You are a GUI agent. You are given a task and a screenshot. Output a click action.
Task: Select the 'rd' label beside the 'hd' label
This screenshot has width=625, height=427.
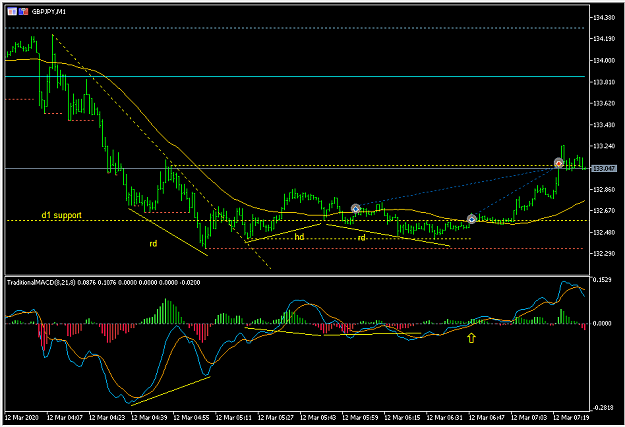(x=361, y=238)
